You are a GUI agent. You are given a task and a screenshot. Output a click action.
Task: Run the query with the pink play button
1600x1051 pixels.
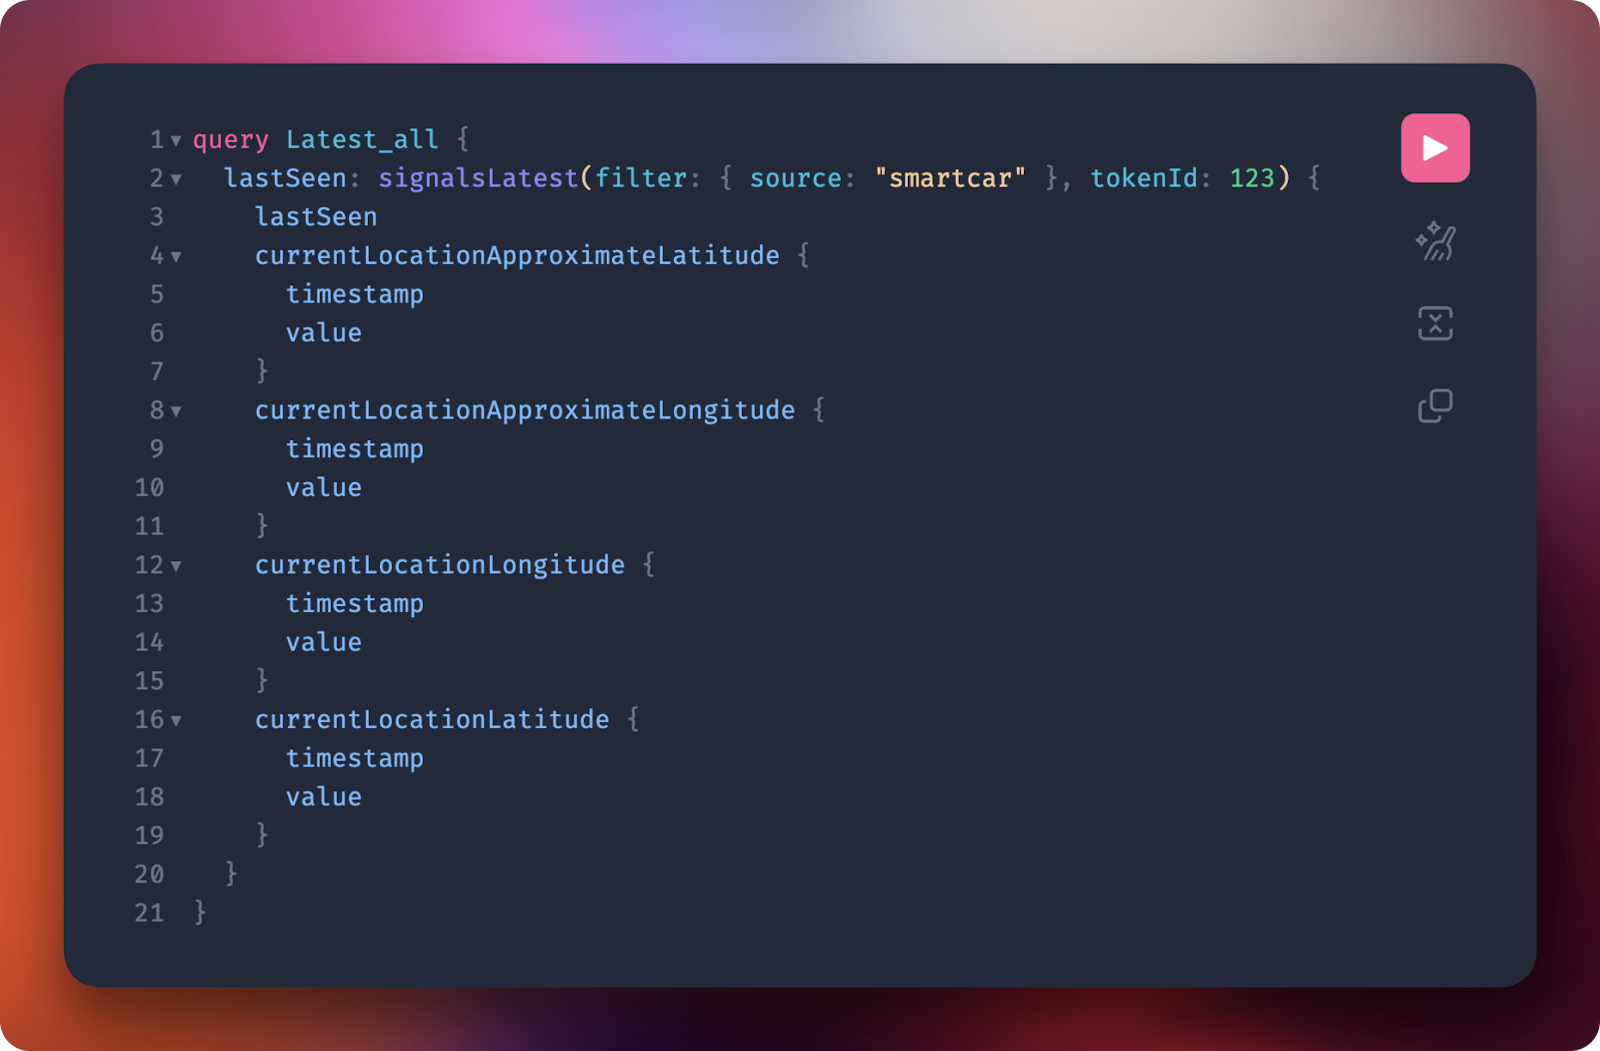pos(1435,148)
